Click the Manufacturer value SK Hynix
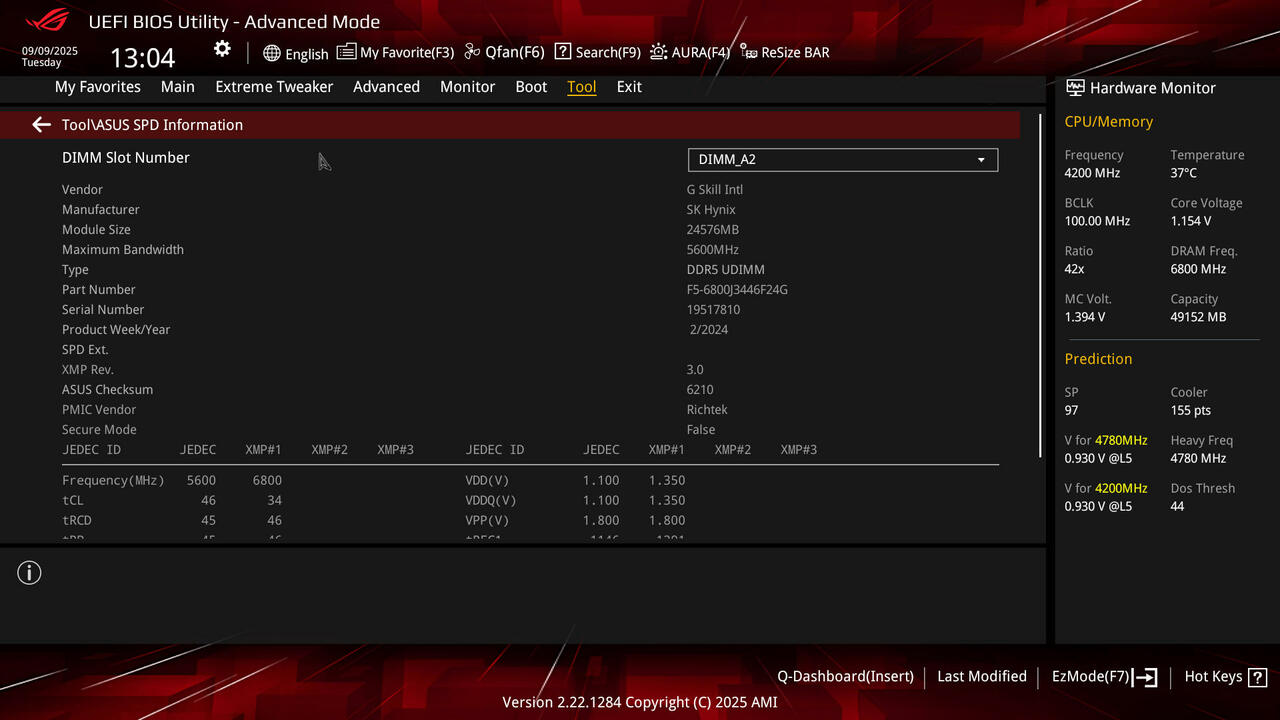The height and width of the screenshot is (720, 1280). click(x=711, y=210)
